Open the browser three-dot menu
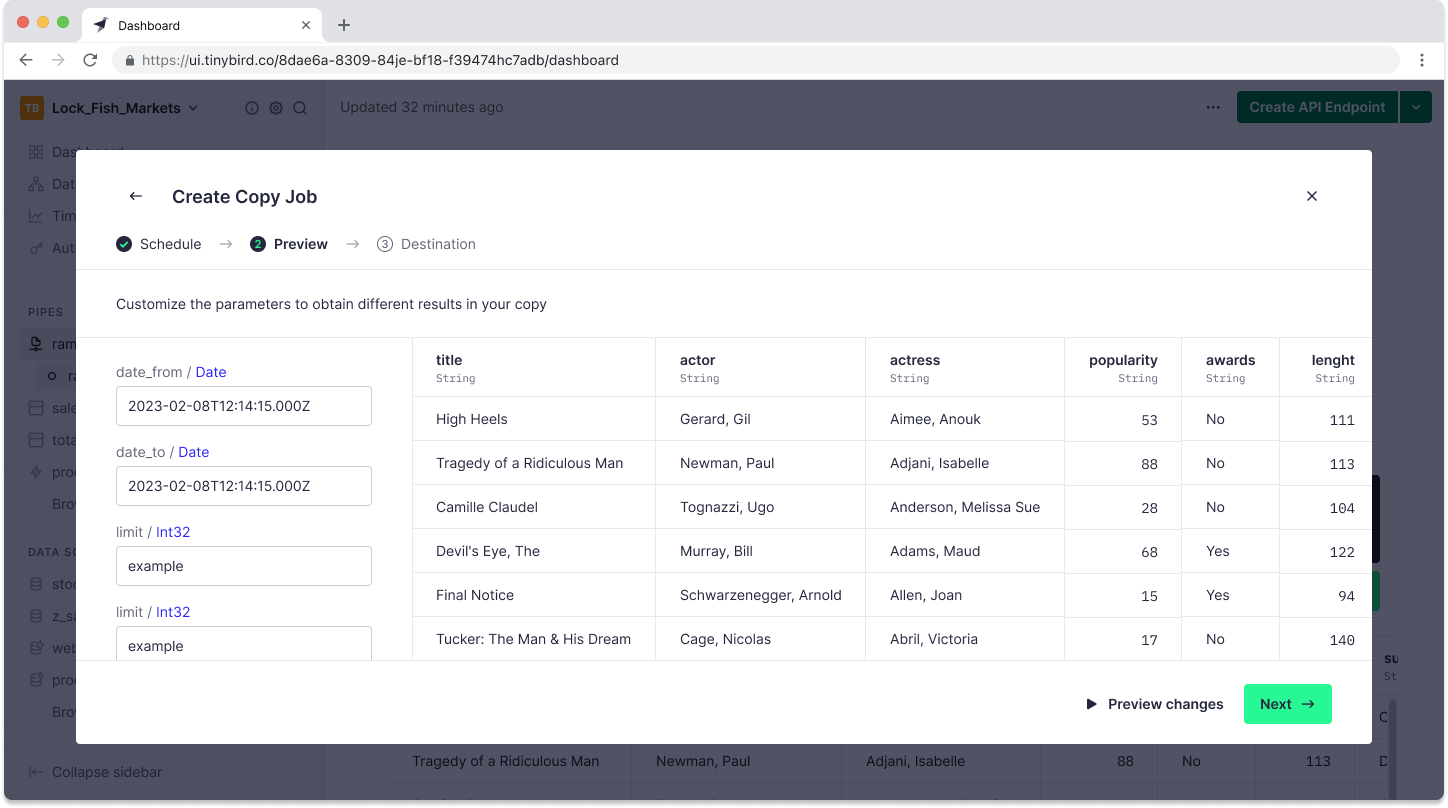Screen dimensions: 1448x808 tap(1421, 60)
